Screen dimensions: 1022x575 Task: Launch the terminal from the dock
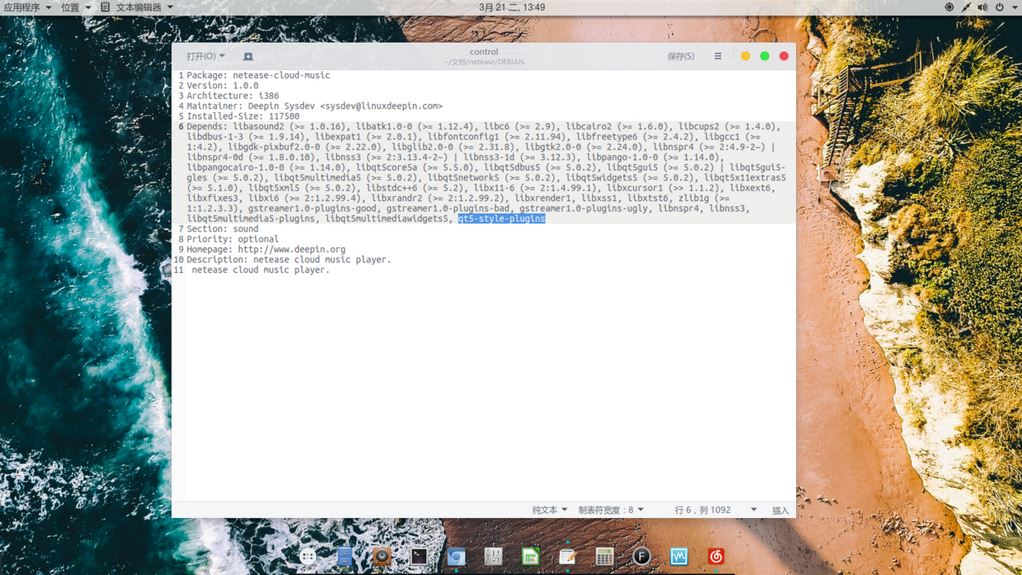point(419,556)
